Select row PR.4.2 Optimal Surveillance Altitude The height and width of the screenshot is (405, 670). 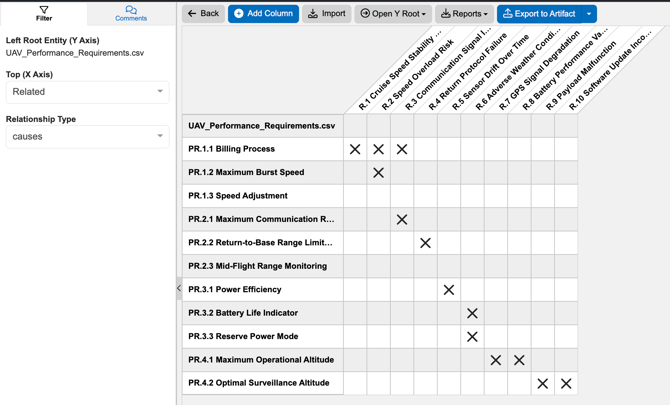(x=263, y=383)
